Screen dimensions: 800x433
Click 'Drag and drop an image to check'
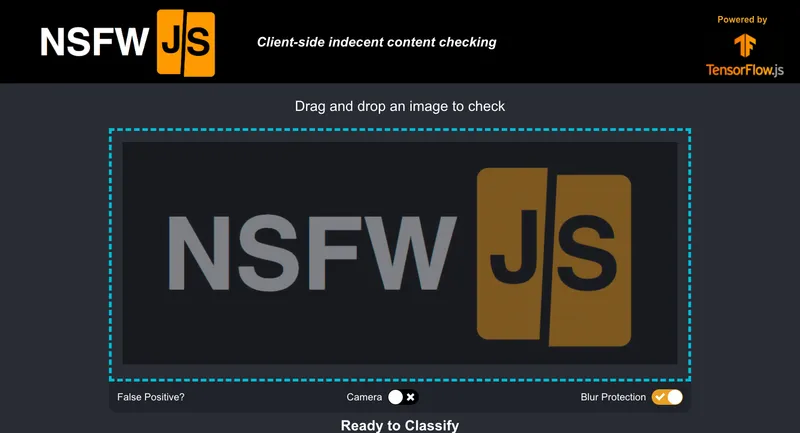click(400, 106)
